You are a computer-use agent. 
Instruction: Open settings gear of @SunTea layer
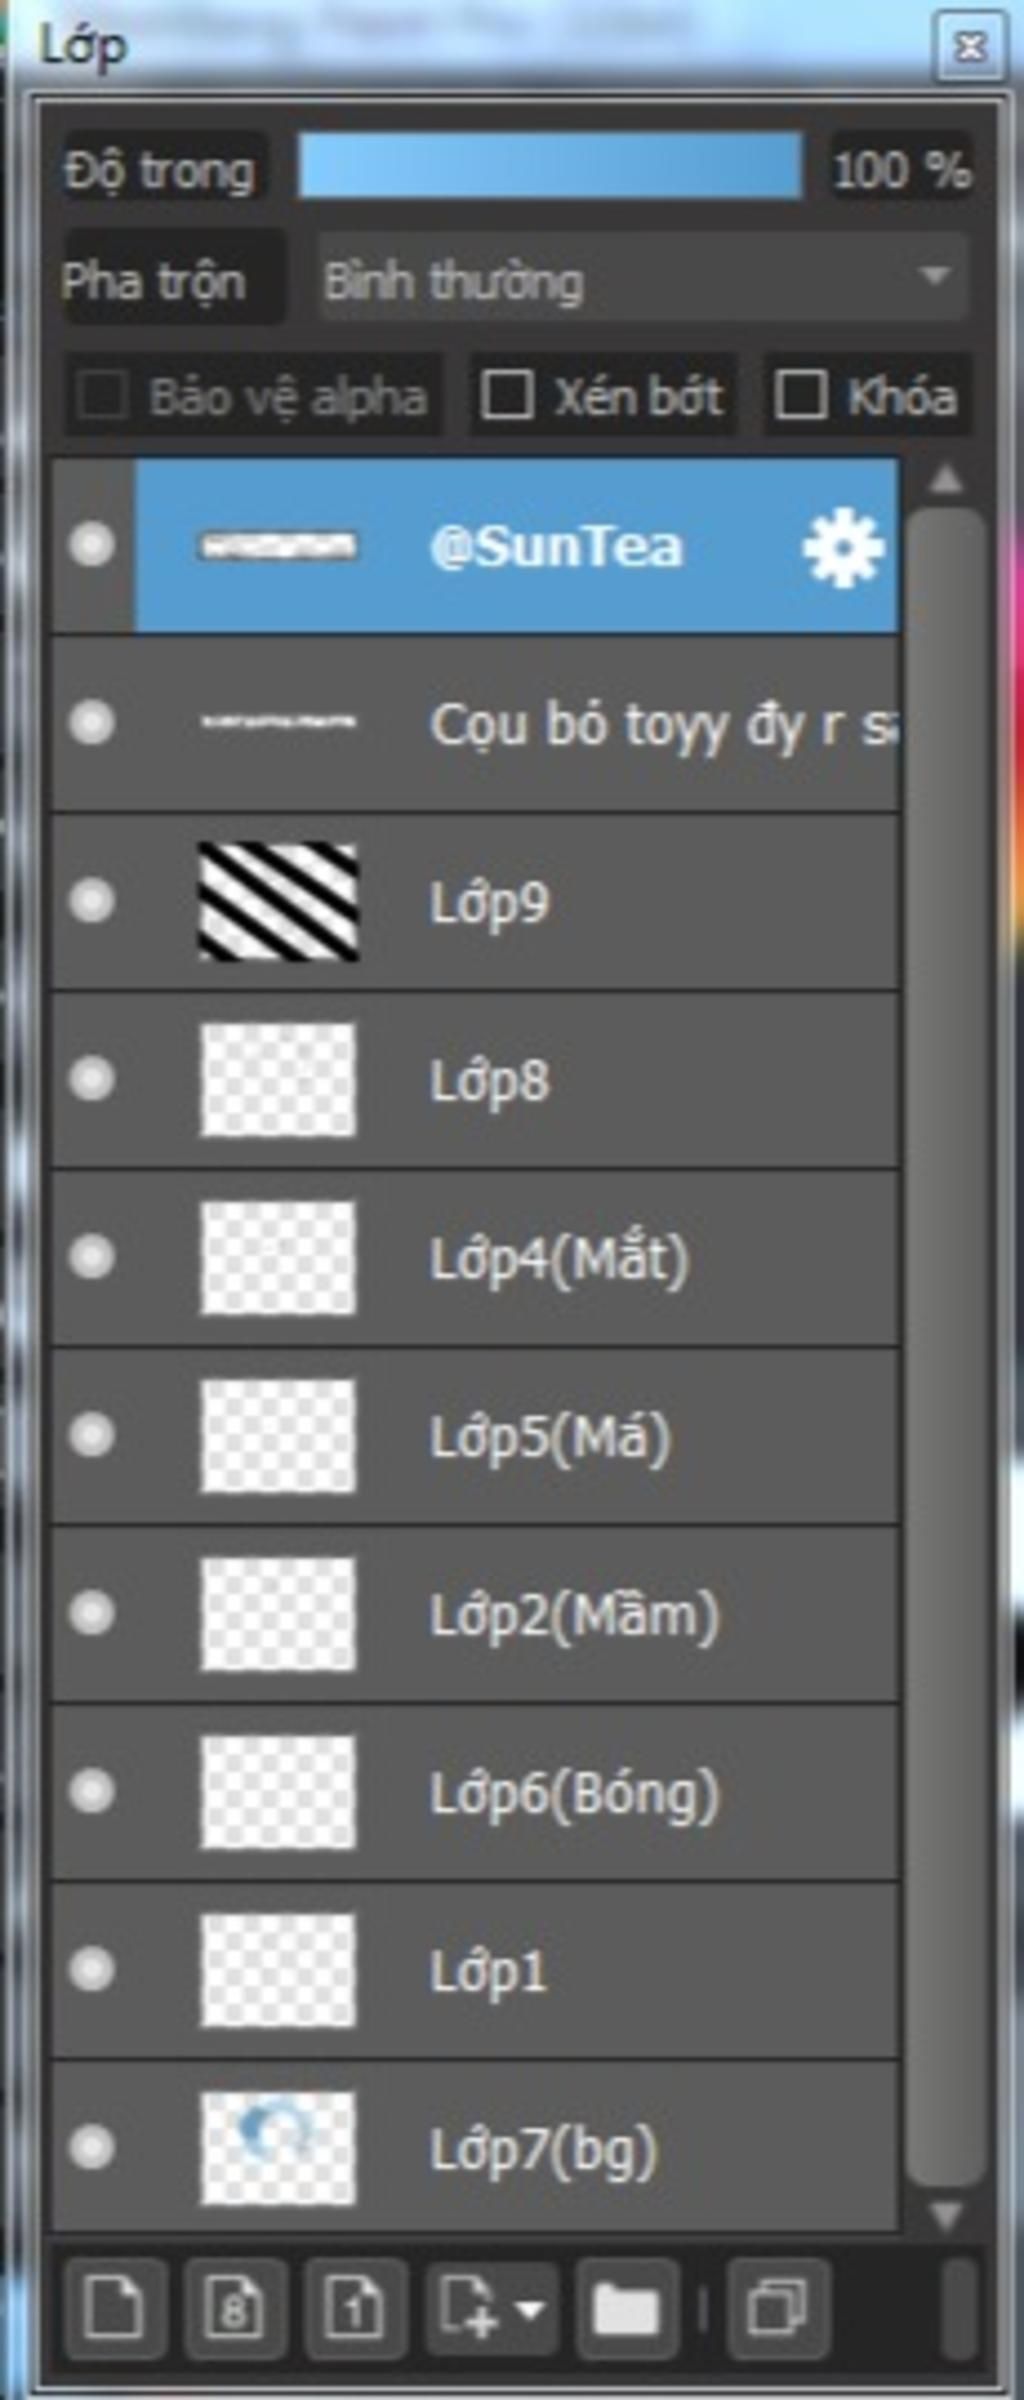click(842, 547)
